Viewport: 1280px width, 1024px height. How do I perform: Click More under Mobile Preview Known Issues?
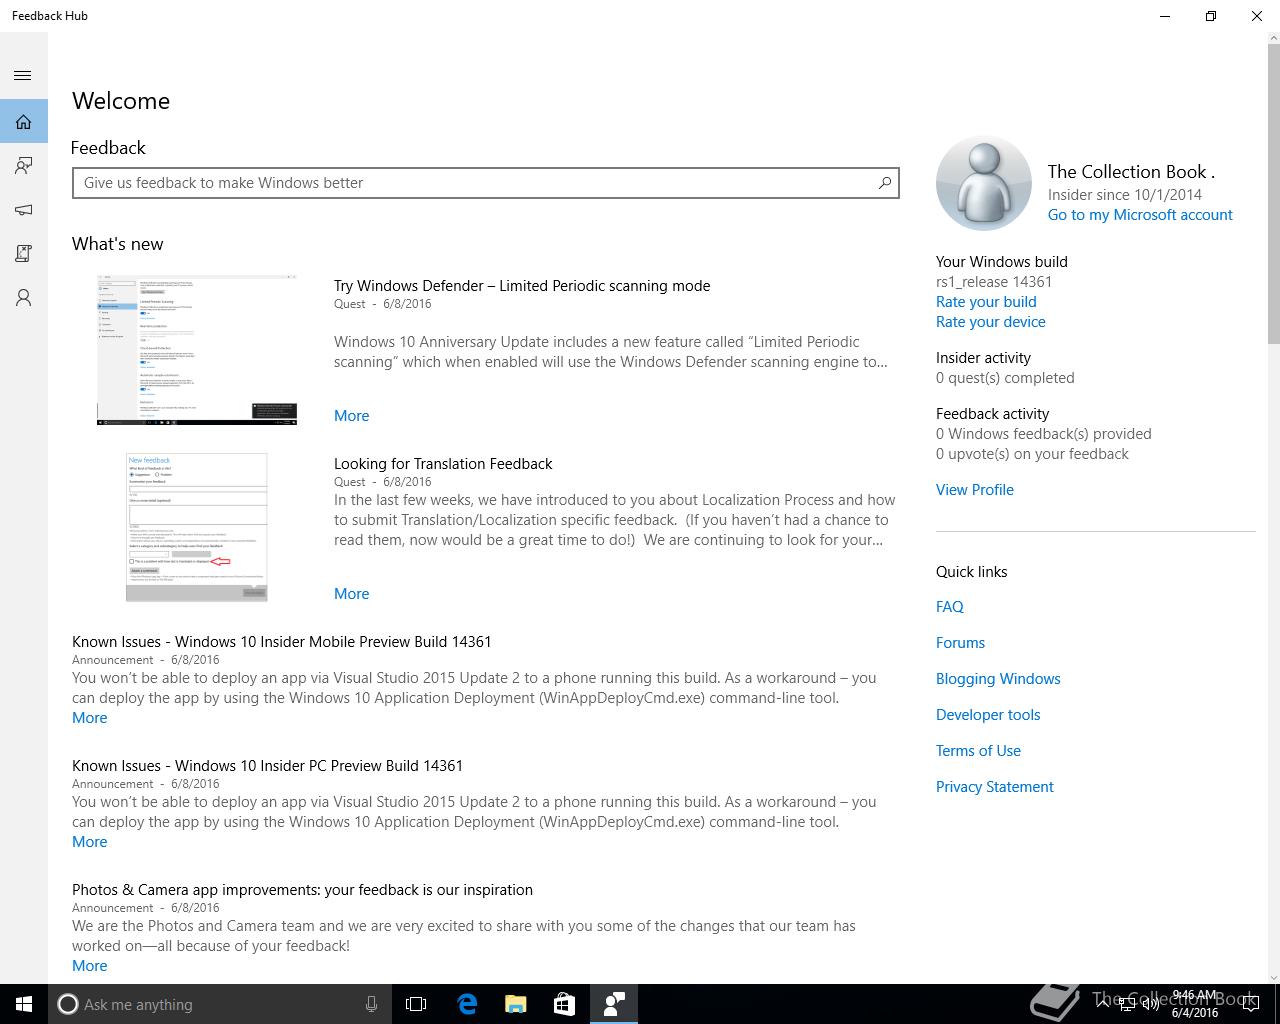(89, 718)
